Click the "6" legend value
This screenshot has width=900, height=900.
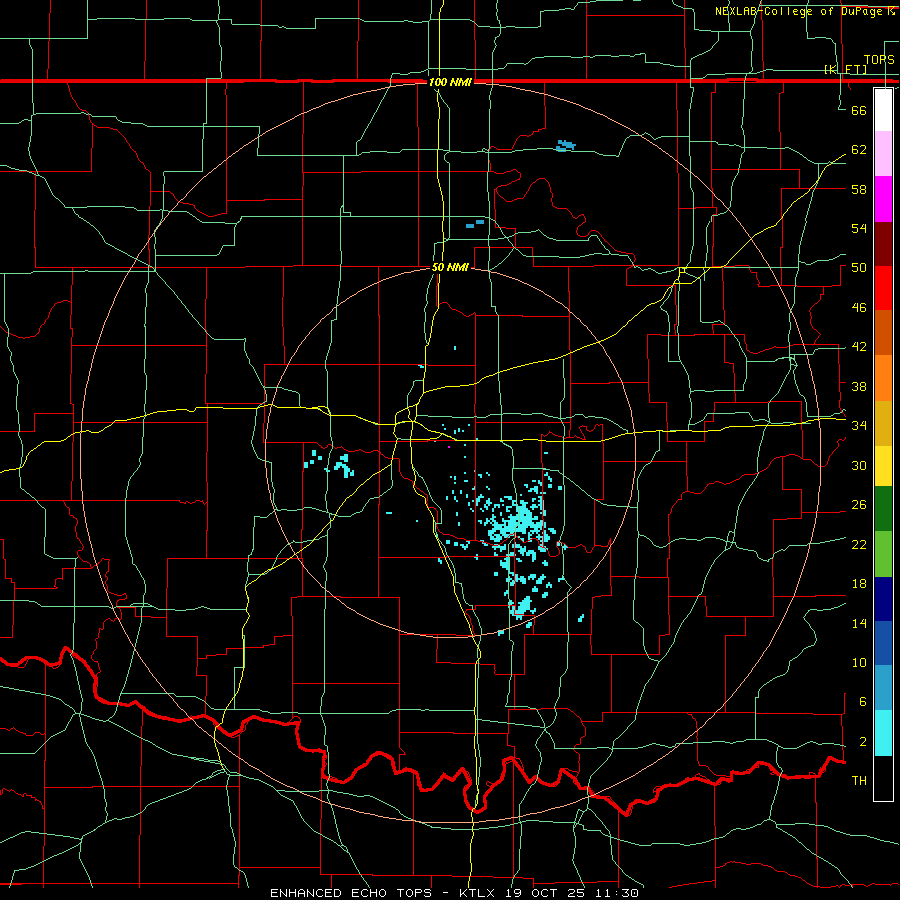[863, 702]
